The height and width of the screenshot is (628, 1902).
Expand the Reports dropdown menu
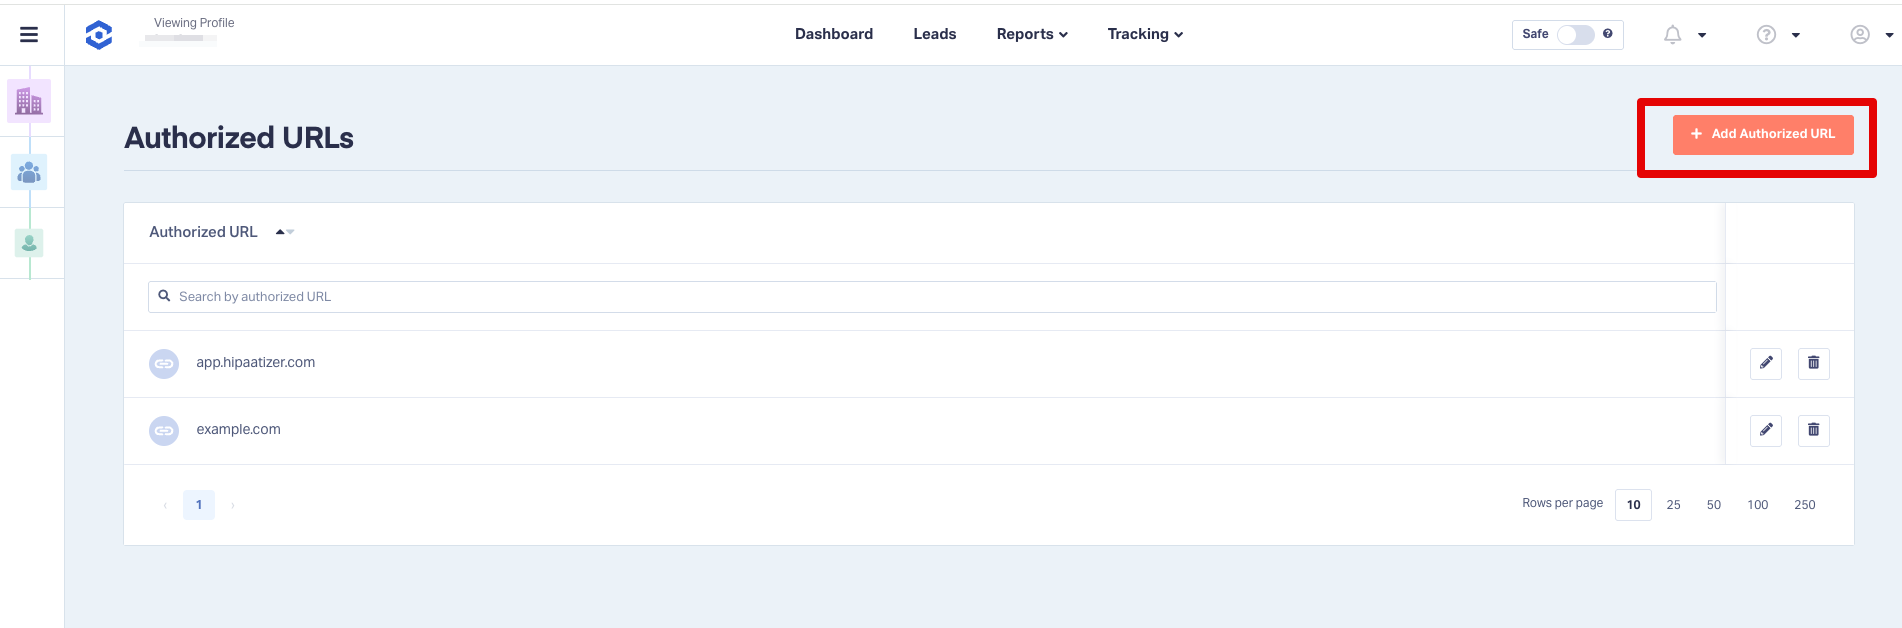coord(1032,34)
